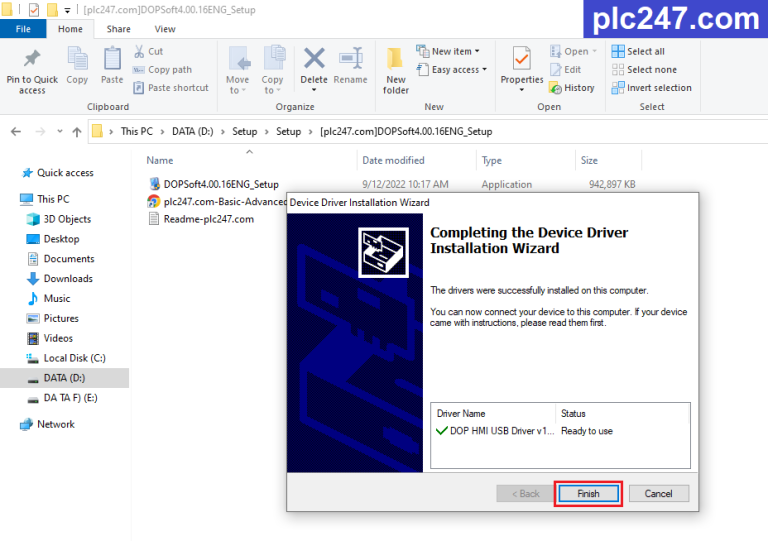Click first Setup in address breadcrumb
This screenshot has height=541, width=768.
click(244, 131)
